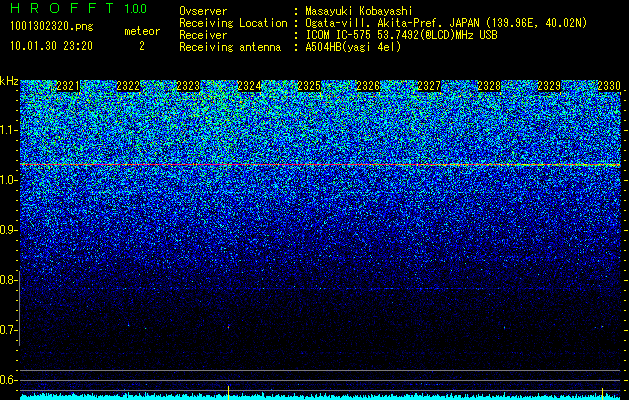Click the observer name Masayuki Kobayashi
629x400 pixels.
click(x=359, y=11)
